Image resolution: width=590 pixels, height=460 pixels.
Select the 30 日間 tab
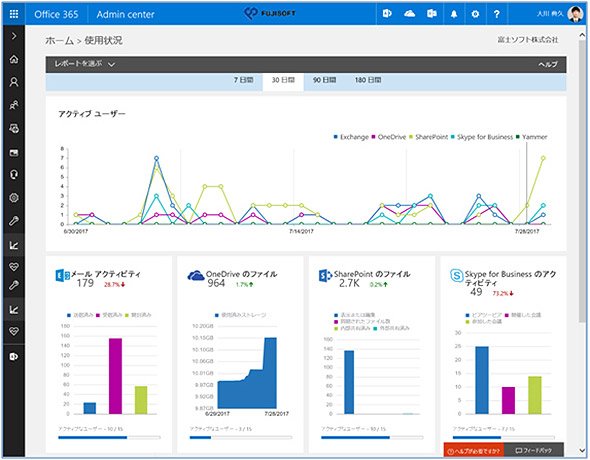[283, 80]
